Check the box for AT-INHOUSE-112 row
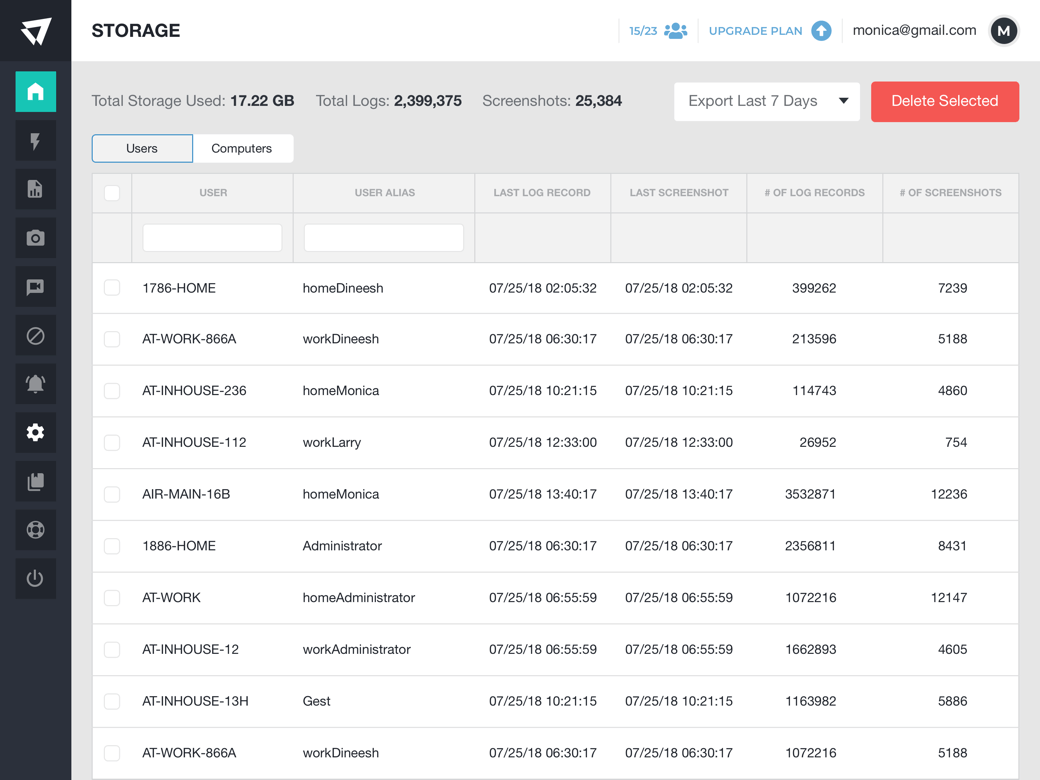This screenshot has height=780, width=1040. click(112, 442)
